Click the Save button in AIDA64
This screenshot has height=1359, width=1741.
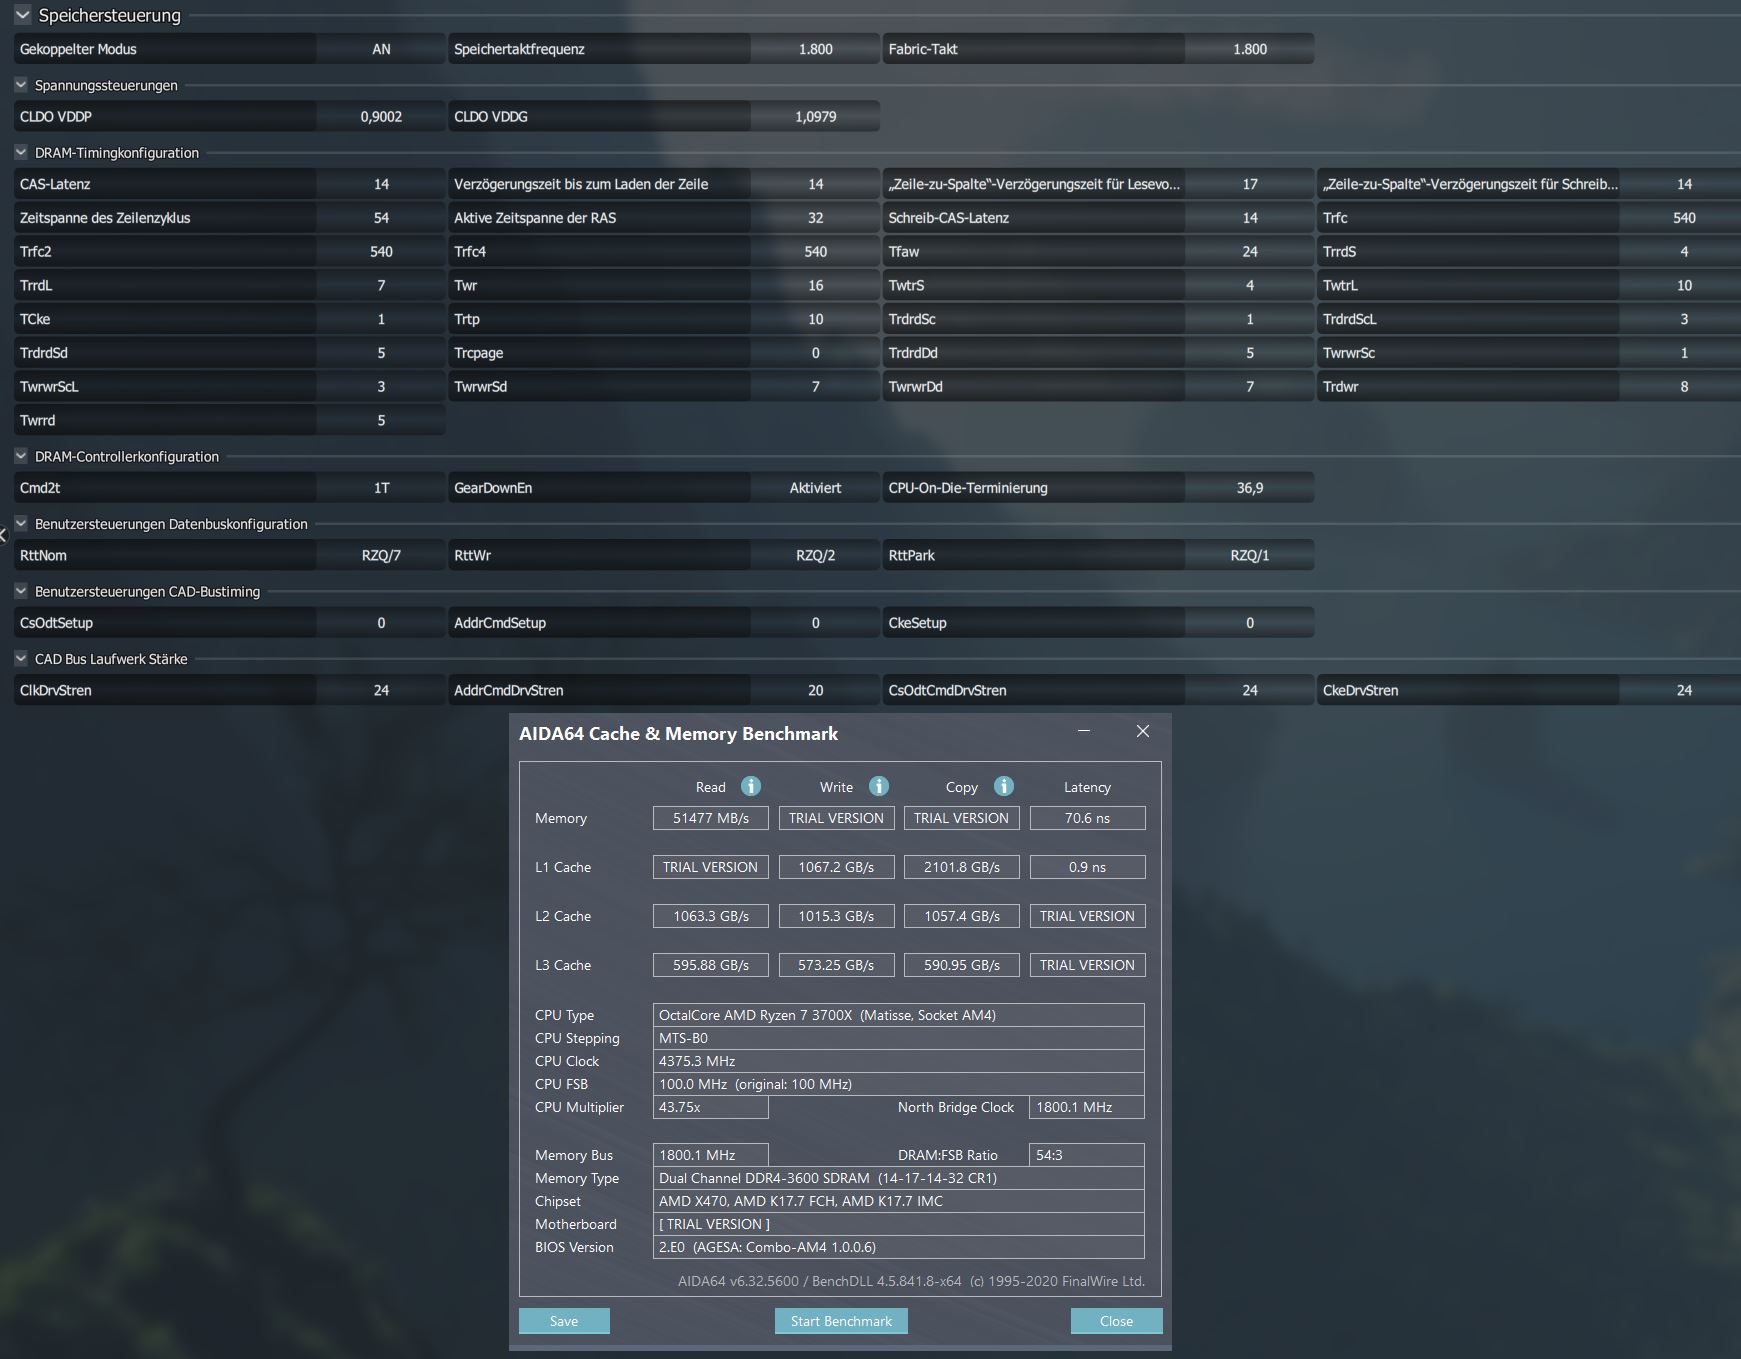(x=564, y=1321)
